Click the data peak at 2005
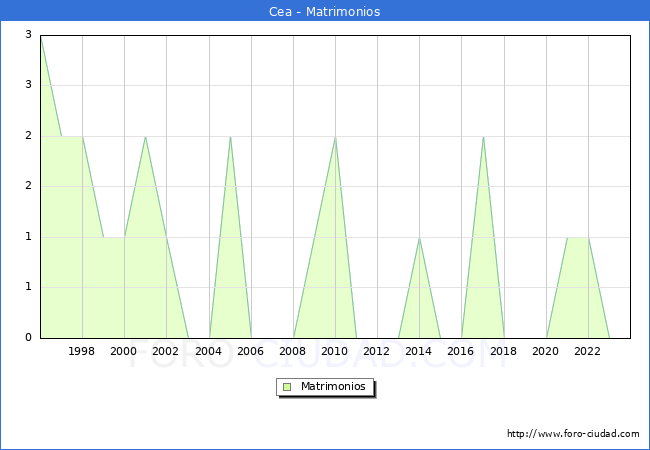 (x=230, y=136)
